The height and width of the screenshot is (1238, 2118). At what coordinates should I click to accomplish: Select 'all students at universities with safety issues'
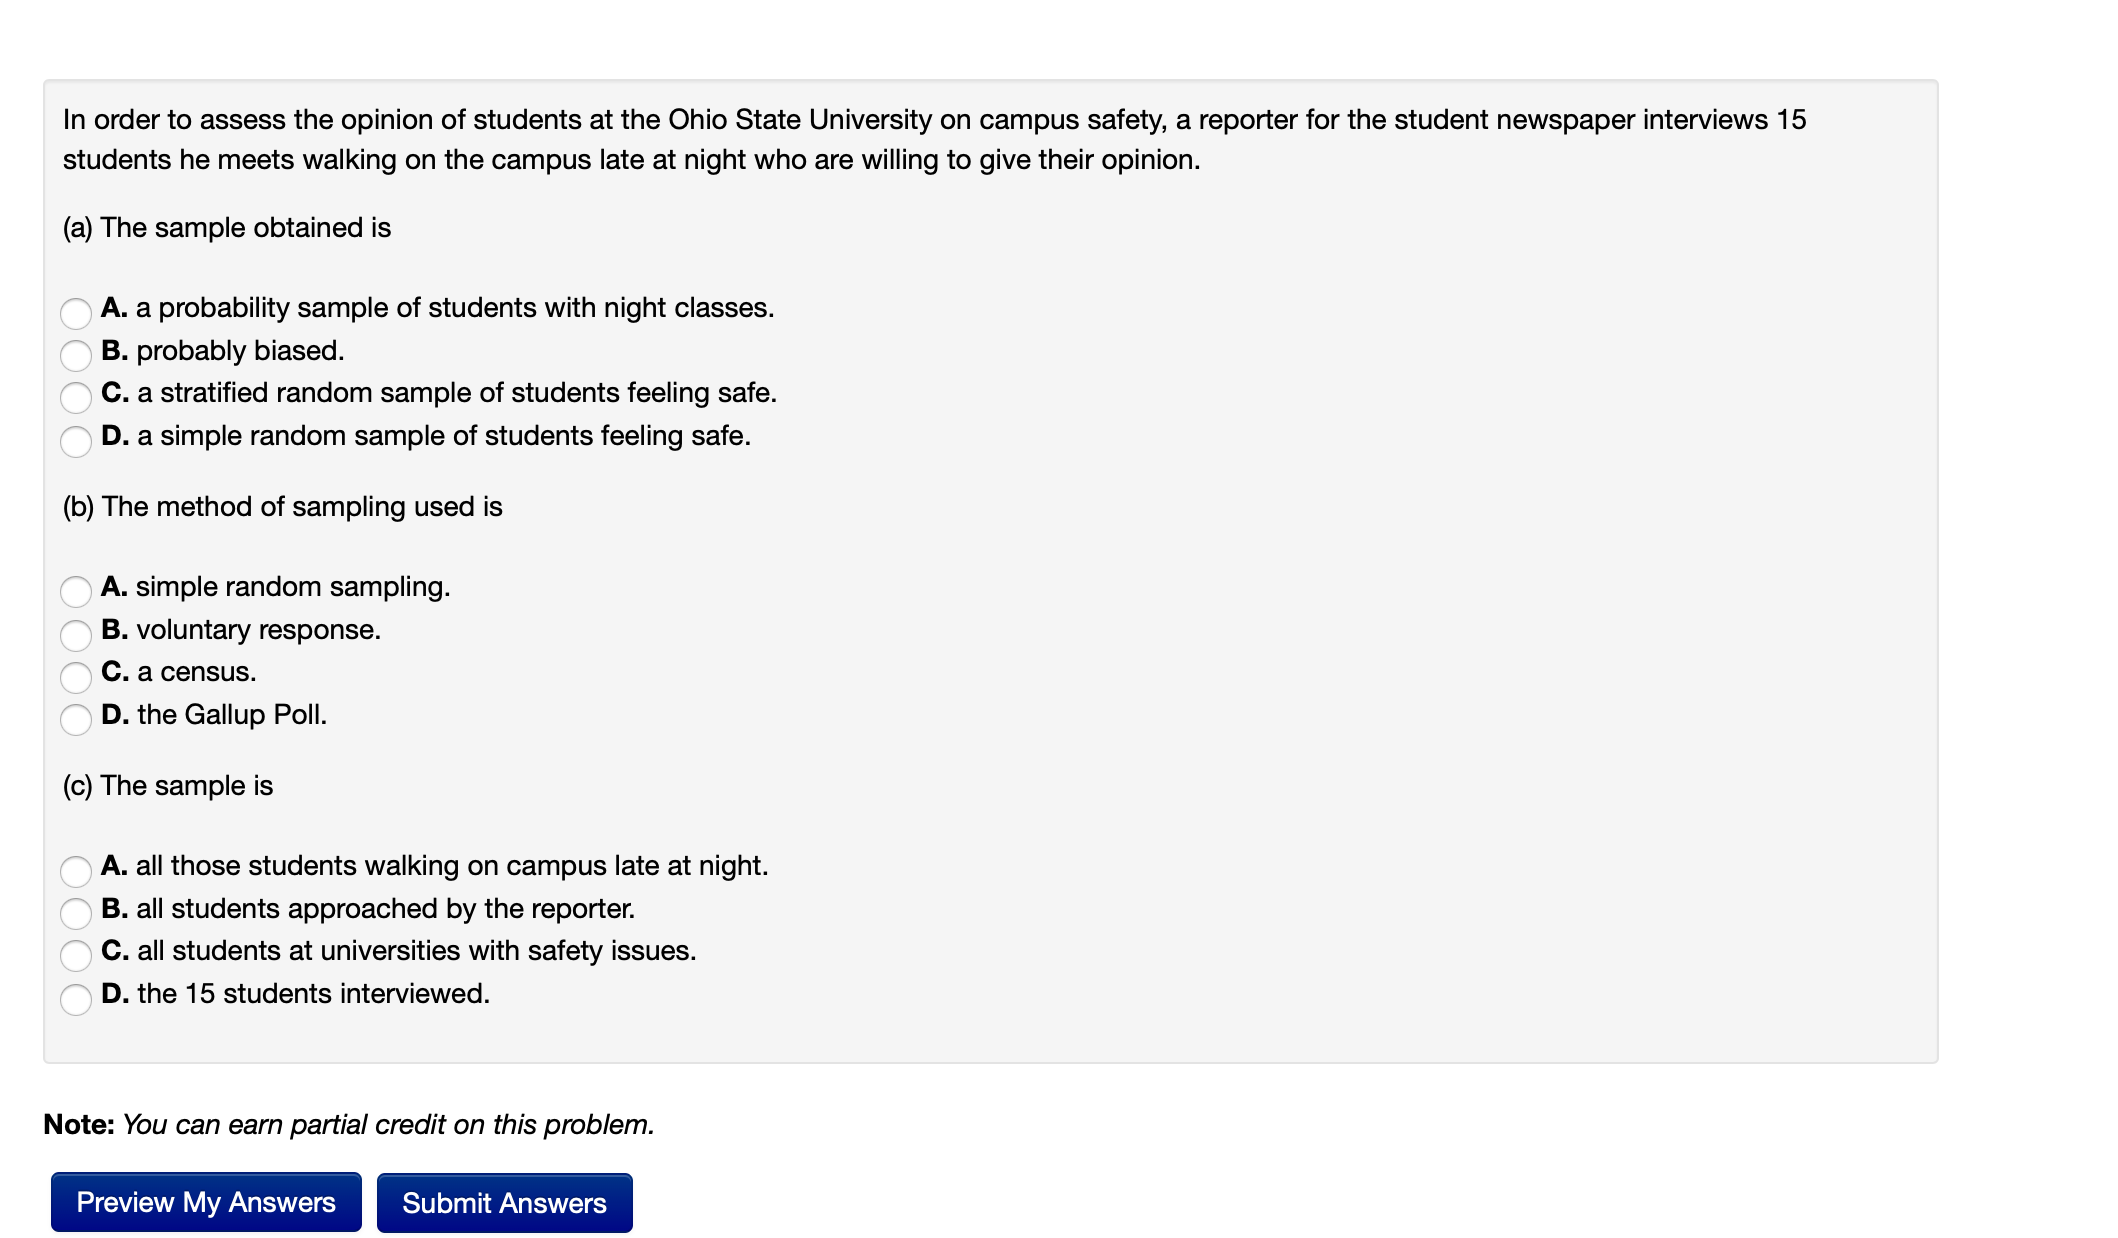click(x=76, y=957)
